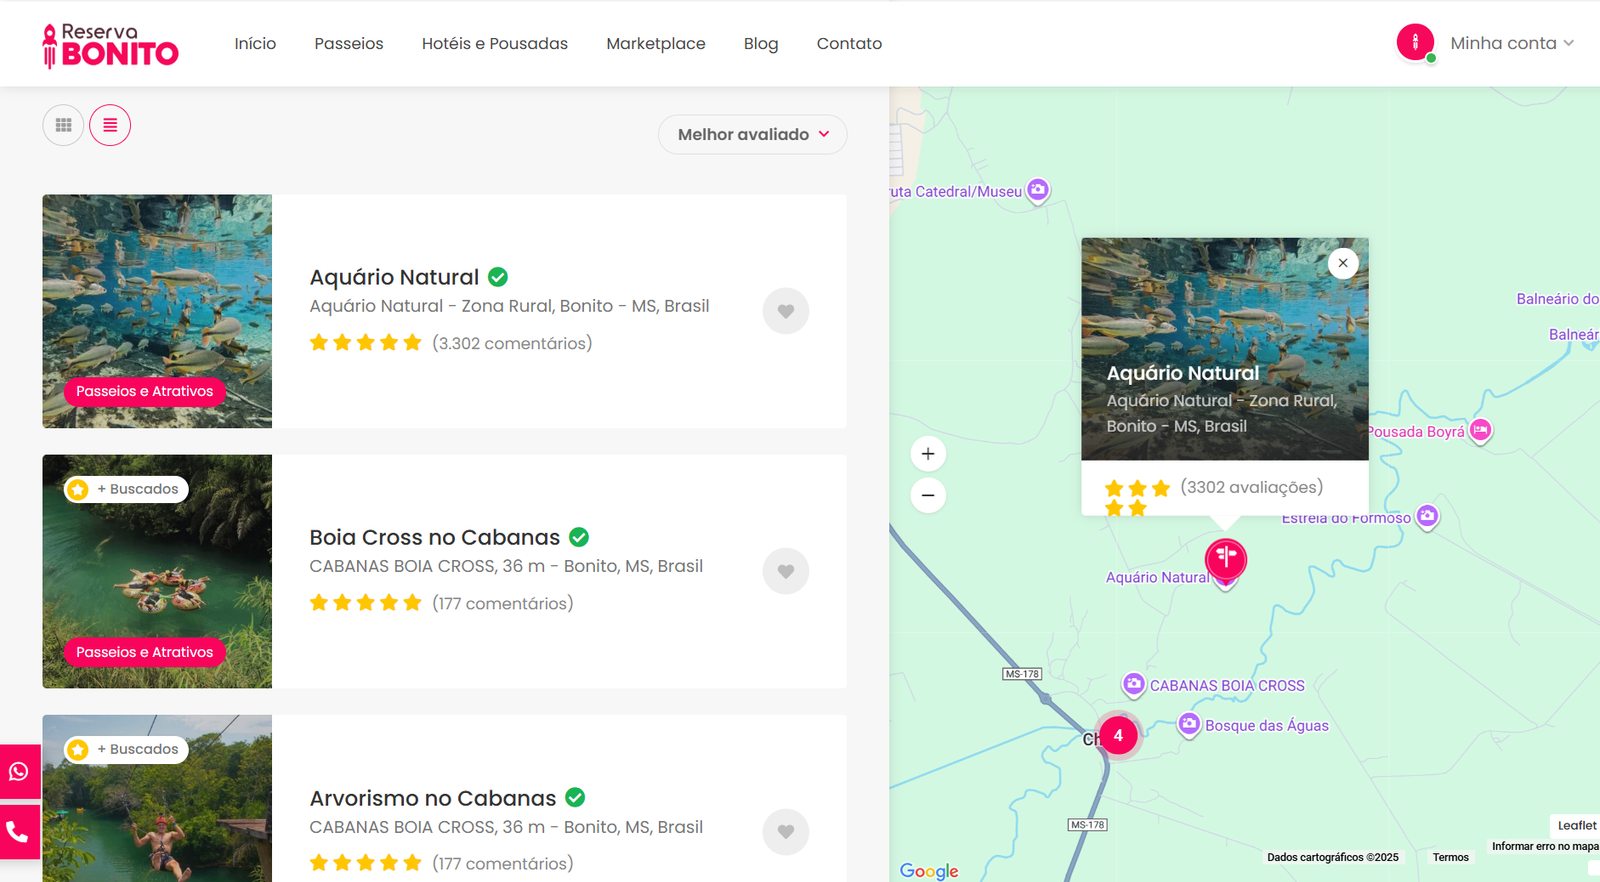Switch to grid view layout
Image resolution: width=1600 pixels, height=882 pixels.
pos(63,125)
